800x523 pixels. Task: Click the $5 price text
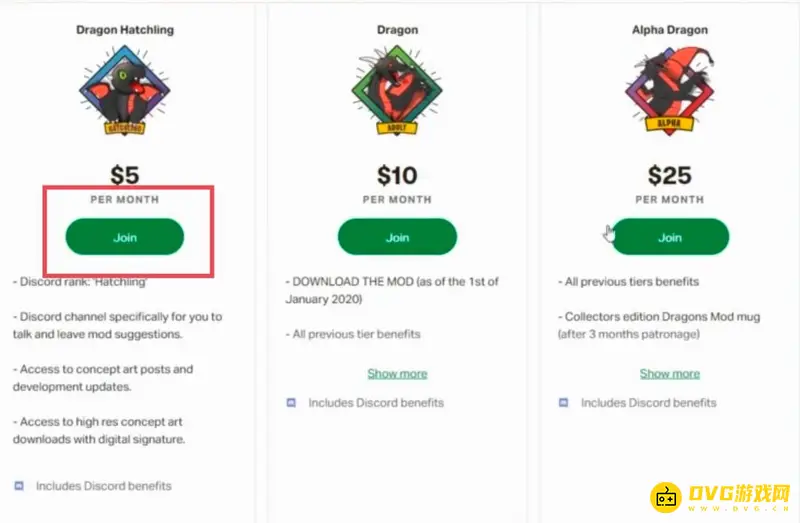point(125,176)
